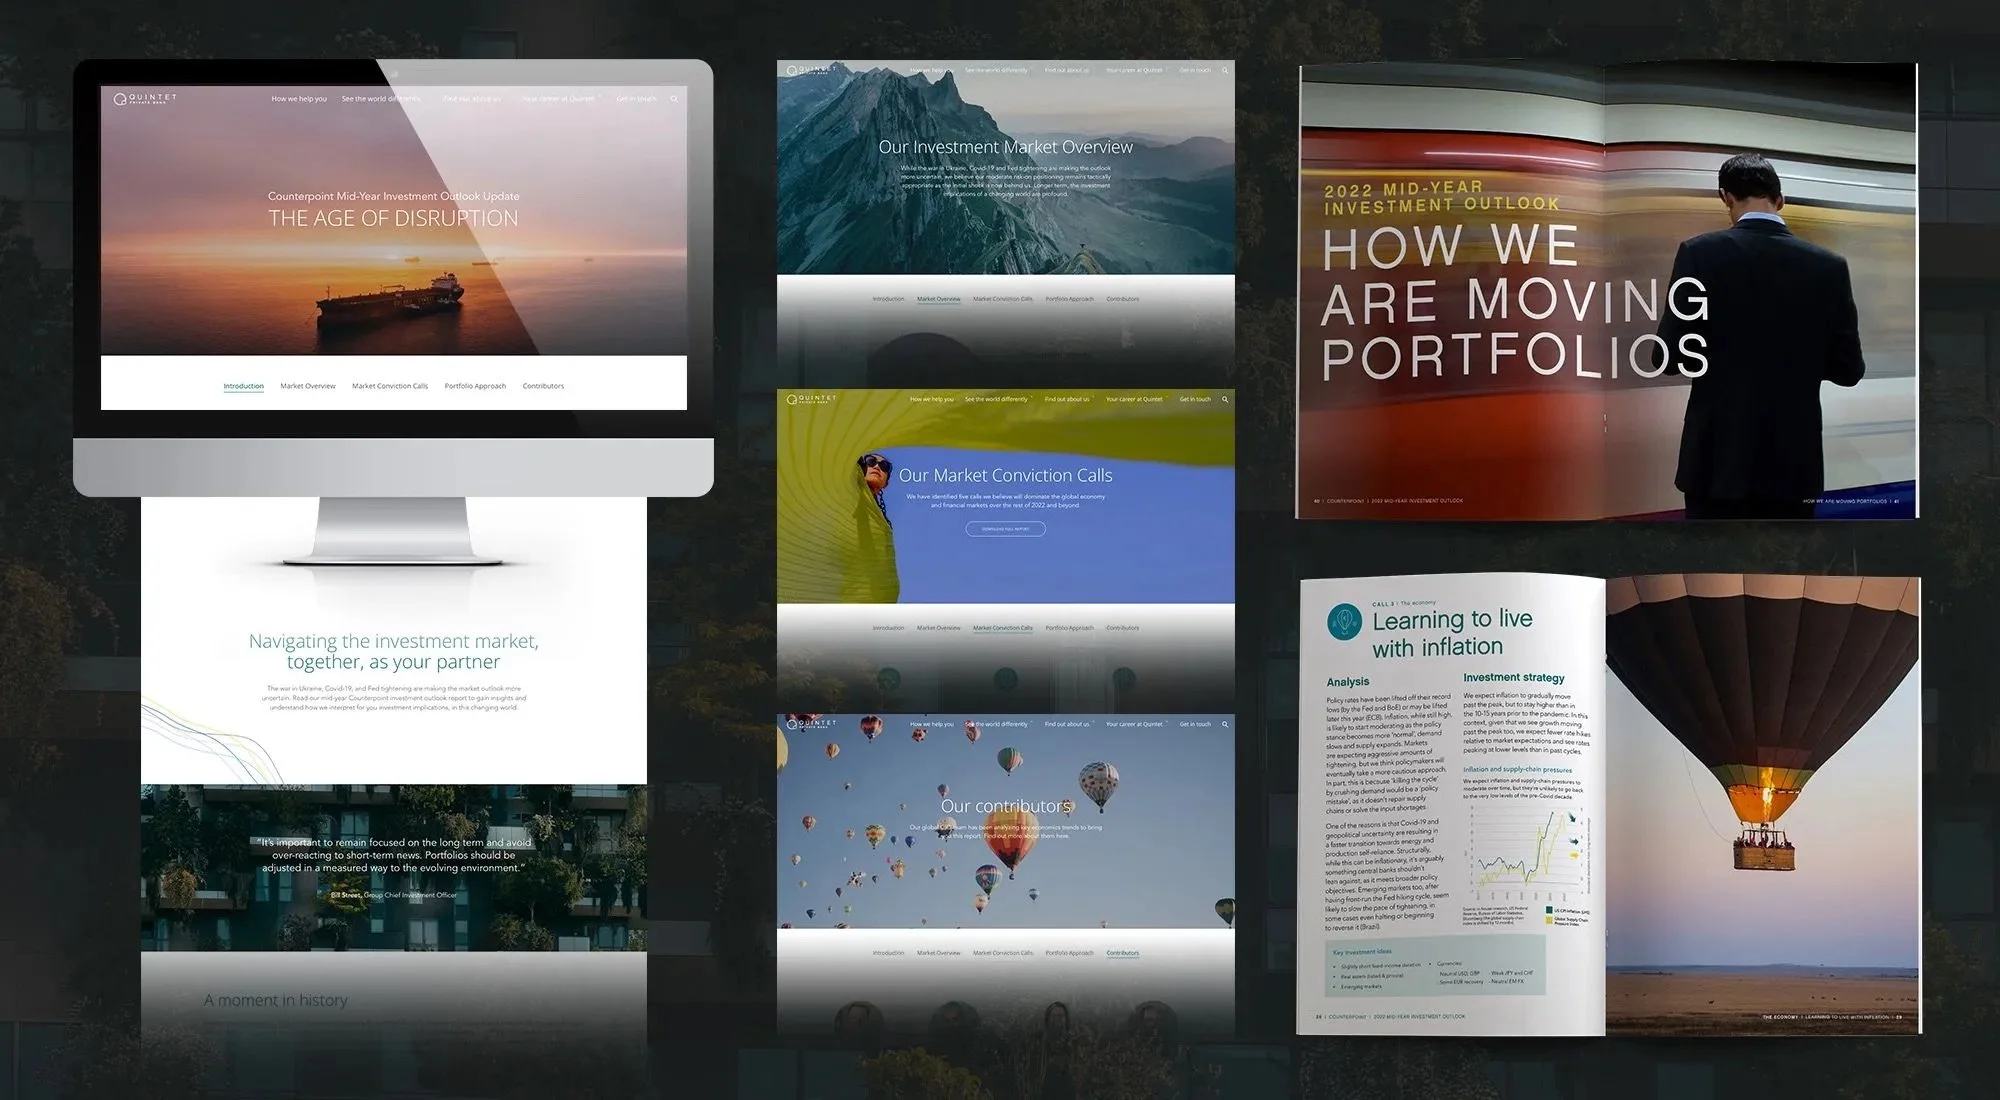Click search icon on Our contributors page
The height and width of the screenshot is (1100, 2000).
1225,724
